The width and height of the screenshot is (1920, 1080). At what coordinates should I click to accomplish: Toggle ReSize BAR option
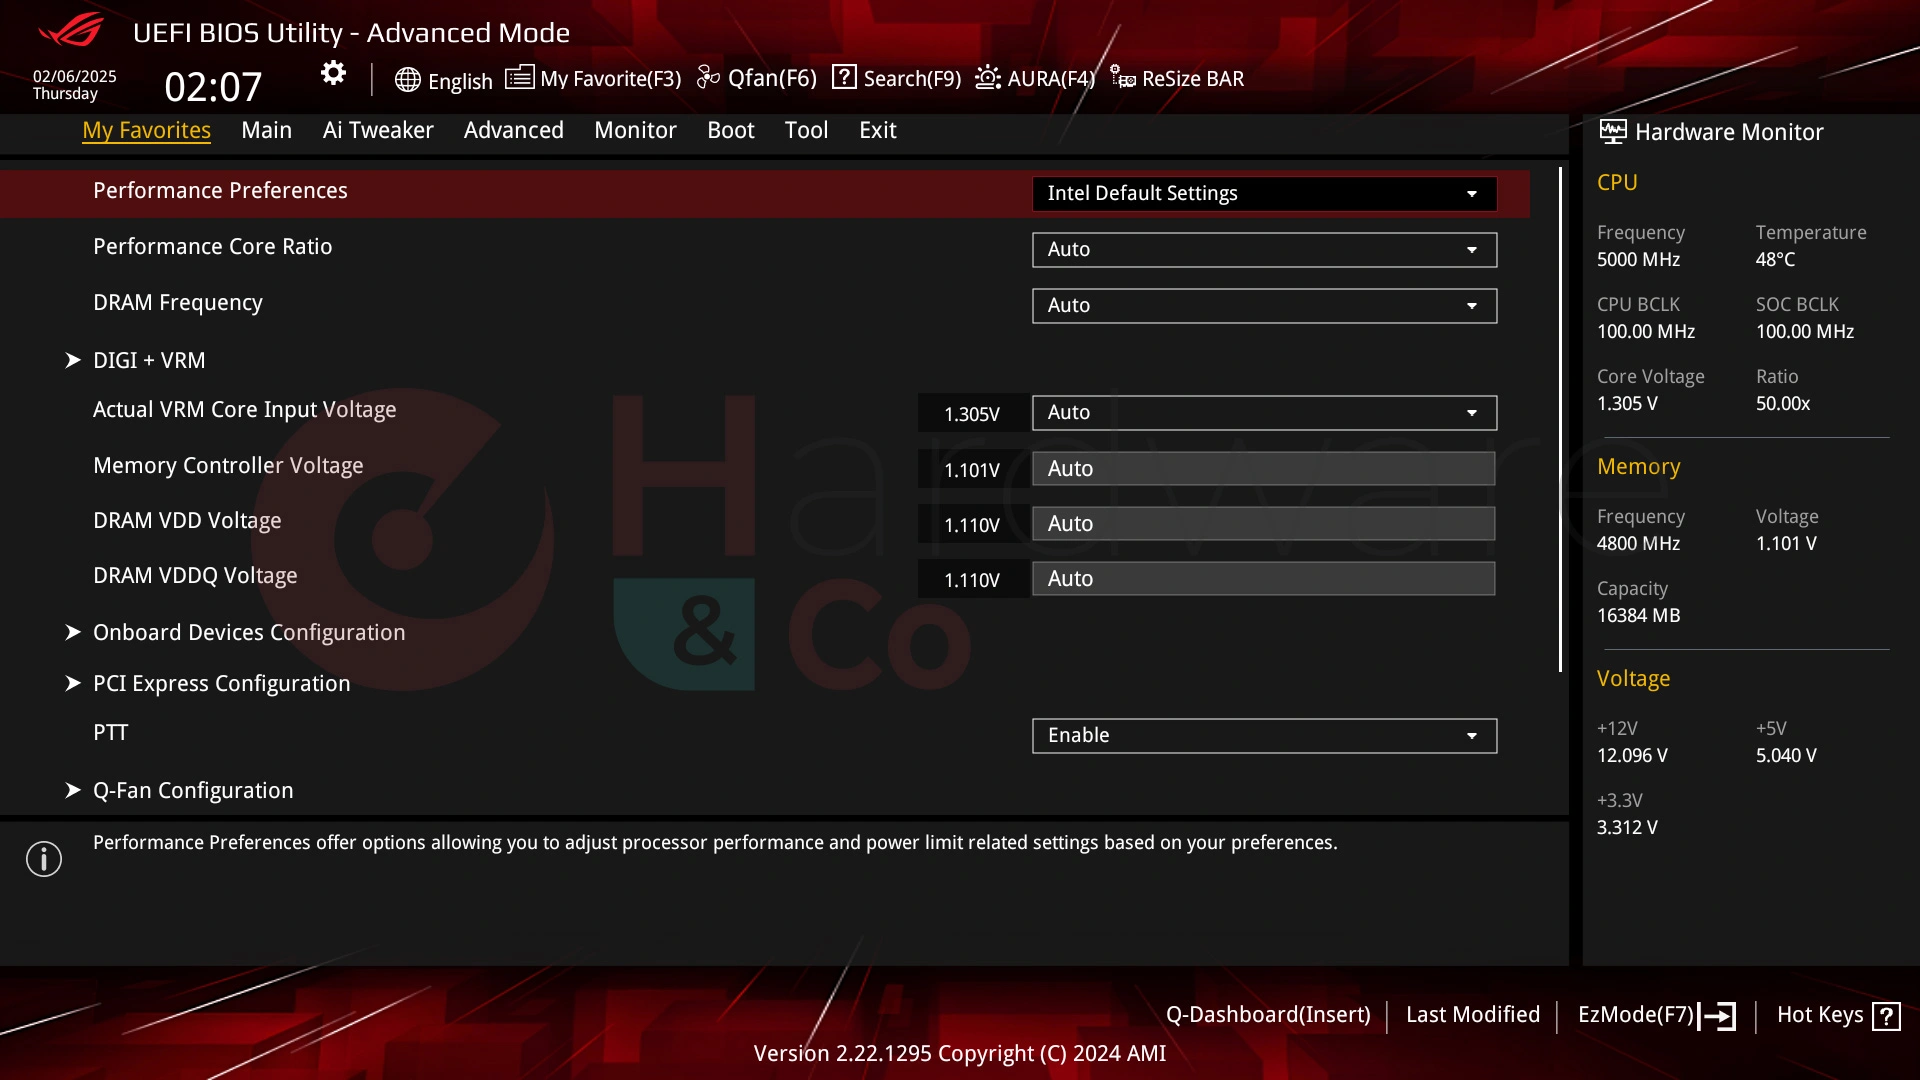pyautogui.click(x=1177, y=78)
